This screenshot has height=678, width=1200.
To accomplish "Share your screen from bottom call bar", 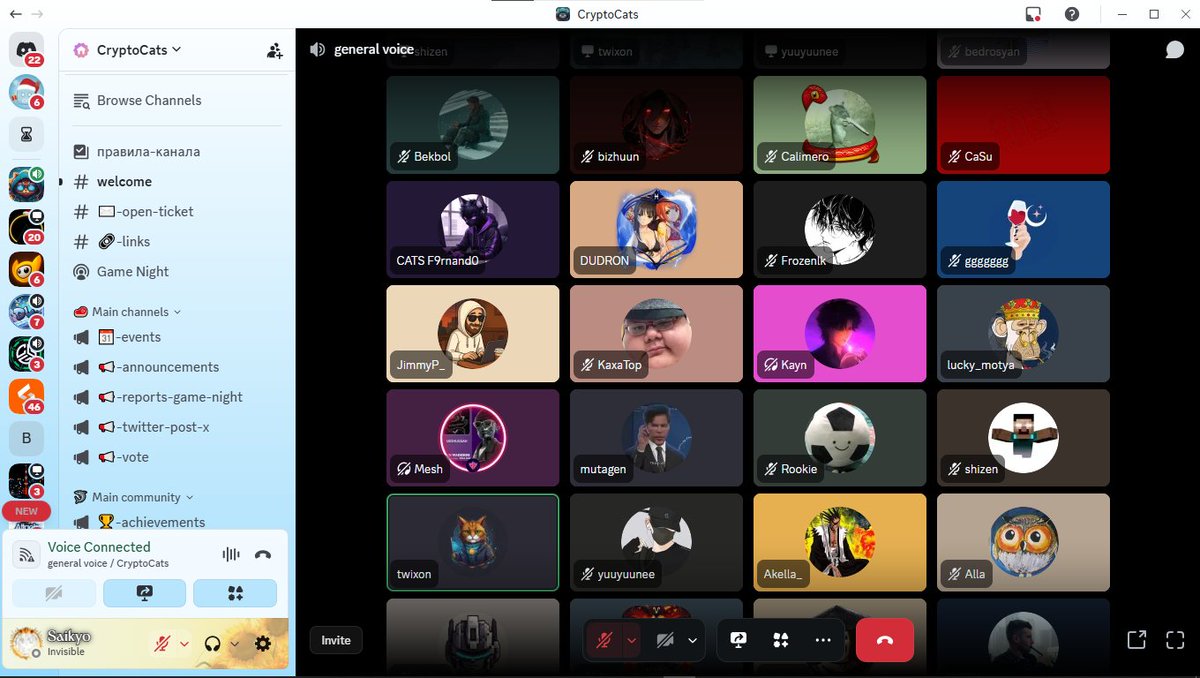I will [x=739, y=640].
